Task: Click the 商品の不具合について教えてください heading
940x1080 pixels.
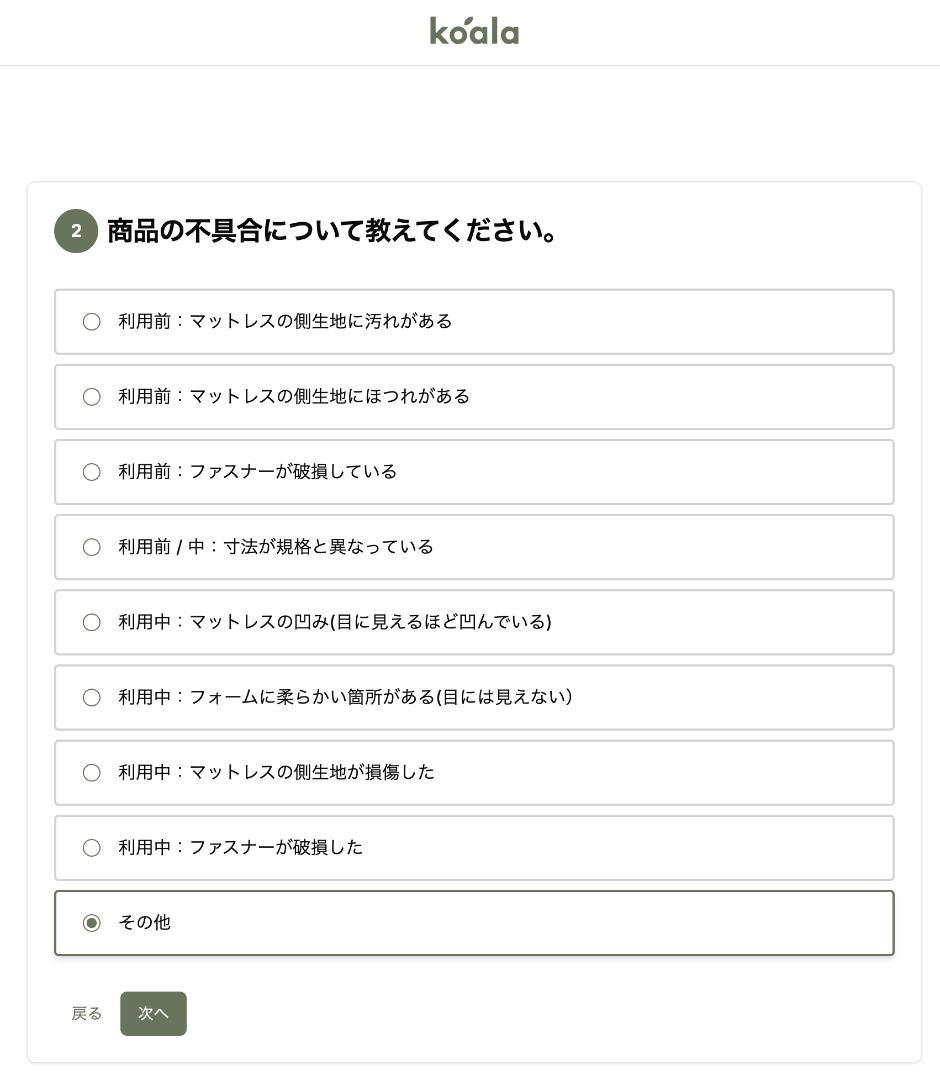Action: pos(332,231)
